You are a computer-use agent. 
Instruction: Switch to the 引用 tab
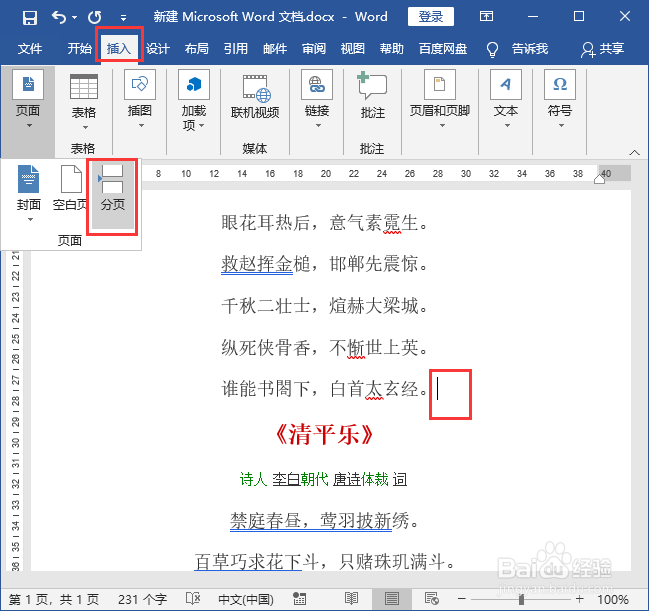click(x=236, y=48)
